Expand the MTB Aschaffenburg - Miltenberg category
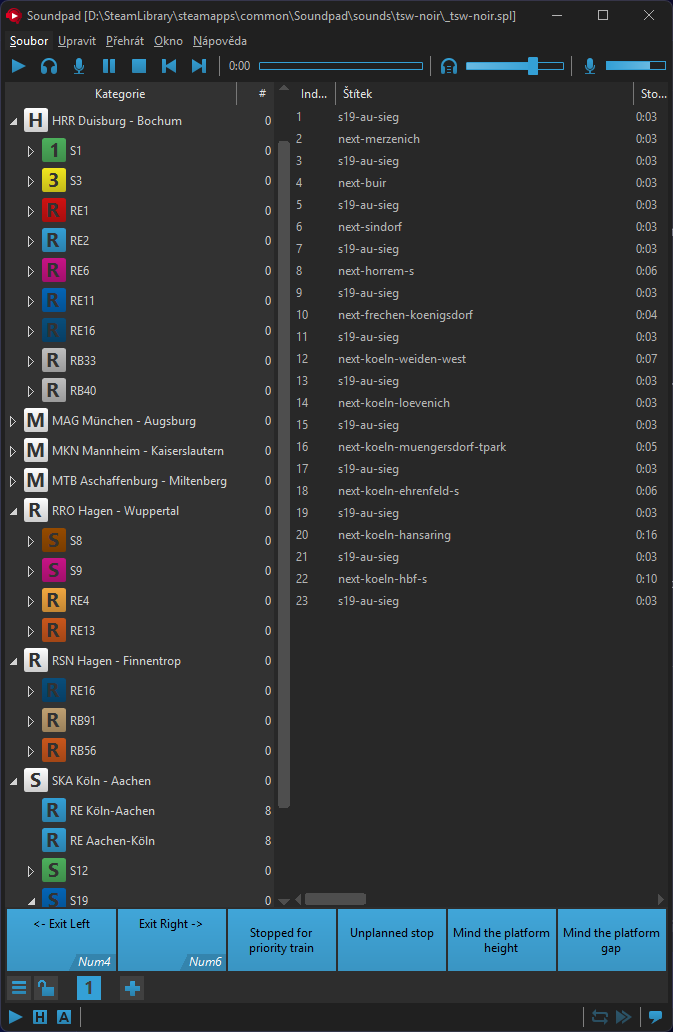673x1032 pixels. [12, 481]
